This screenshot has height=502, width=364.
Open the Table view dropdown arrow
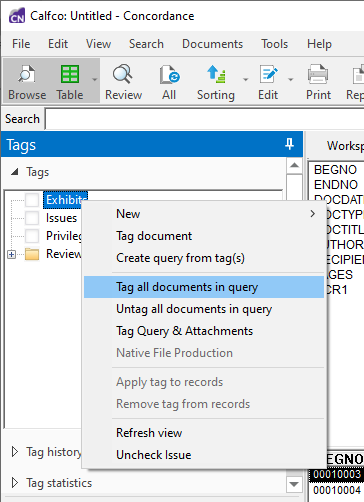click(94, 80)
